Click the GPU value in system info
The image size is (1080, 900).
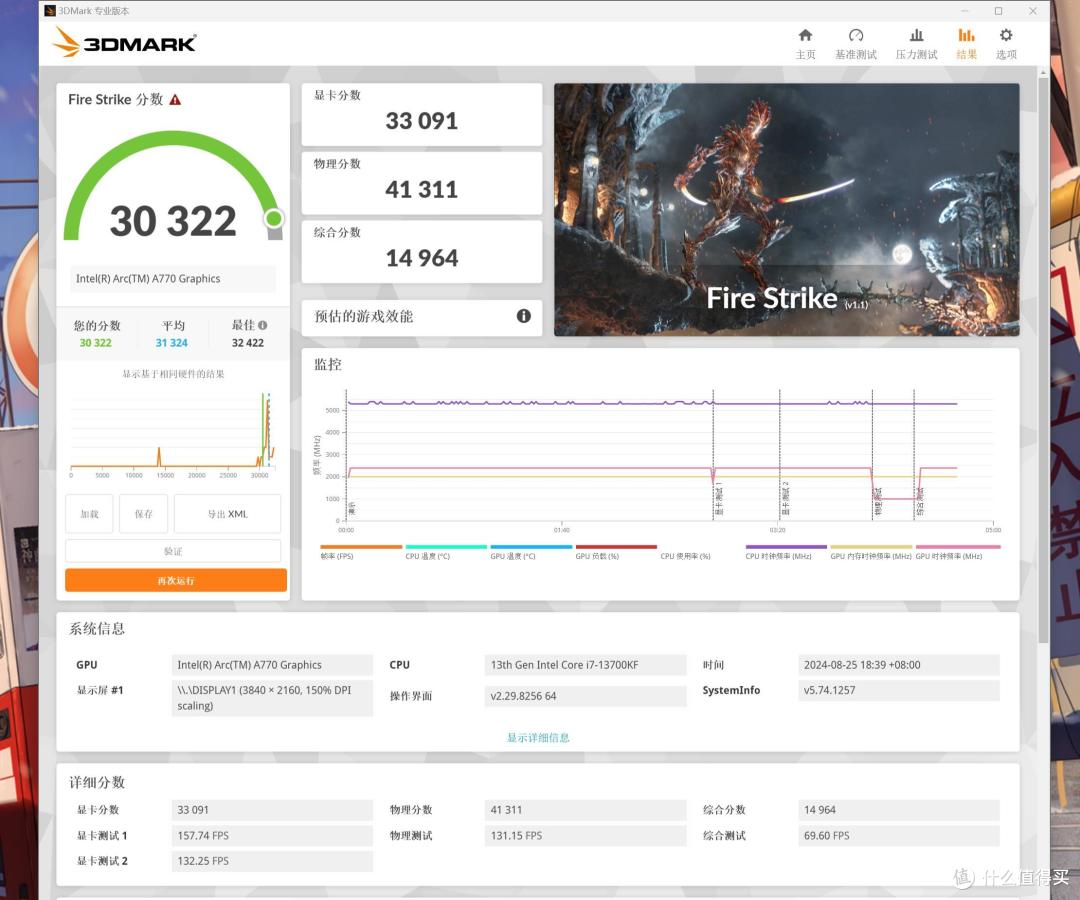[272, 664]
